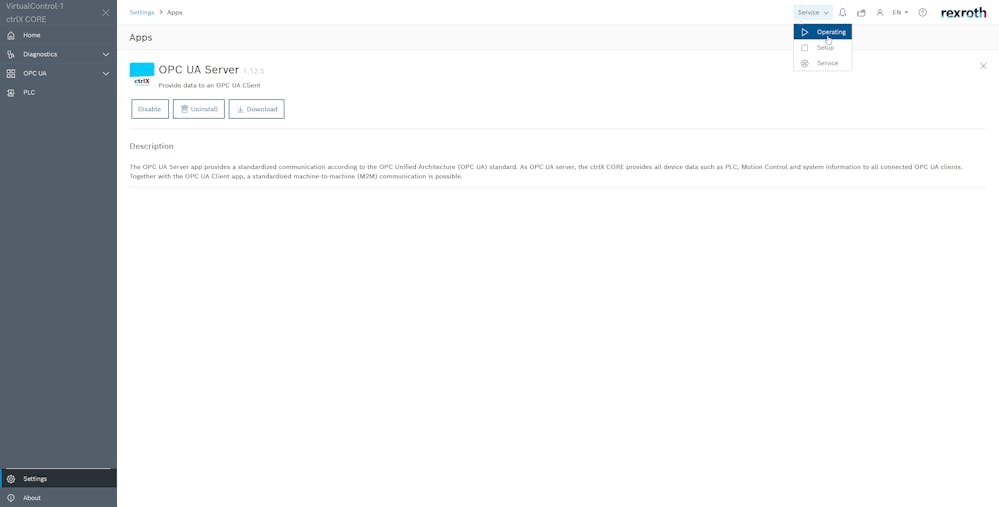
Task: Choose Service mode in the dropdown list
Action: 826,63
